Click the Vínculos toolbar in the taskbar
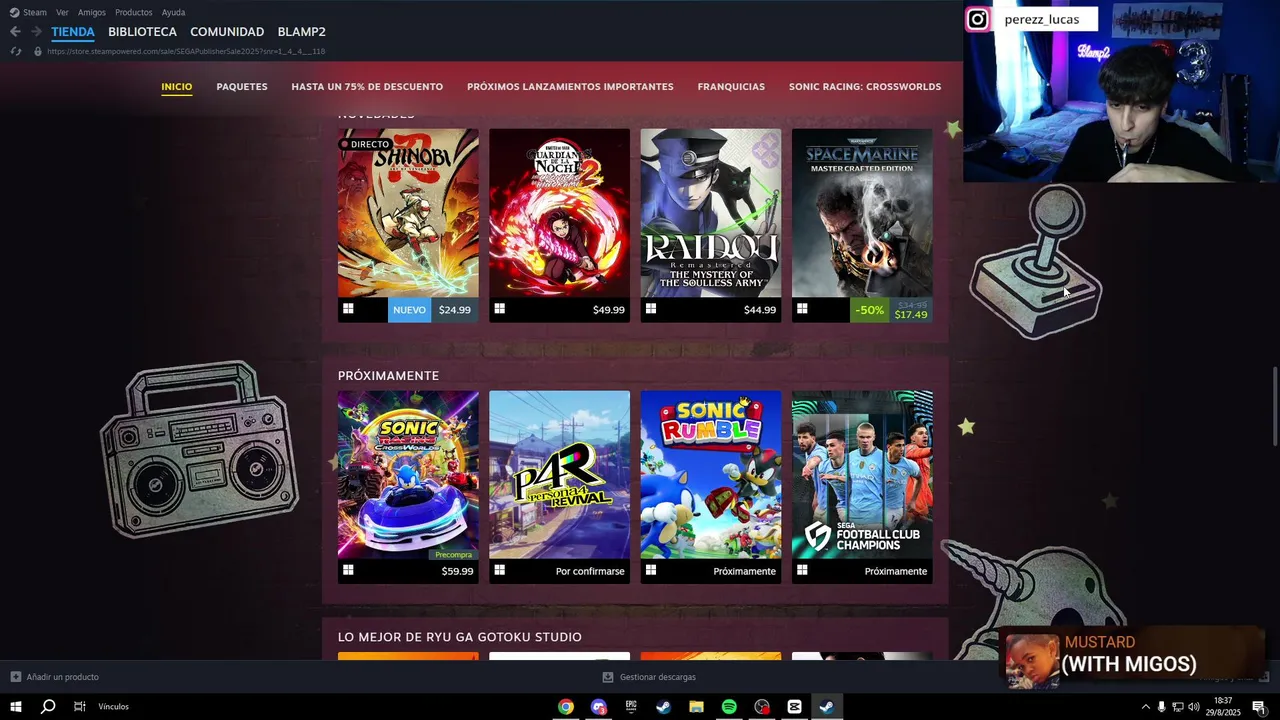The image size is (1280, 720). coord(114,707)
